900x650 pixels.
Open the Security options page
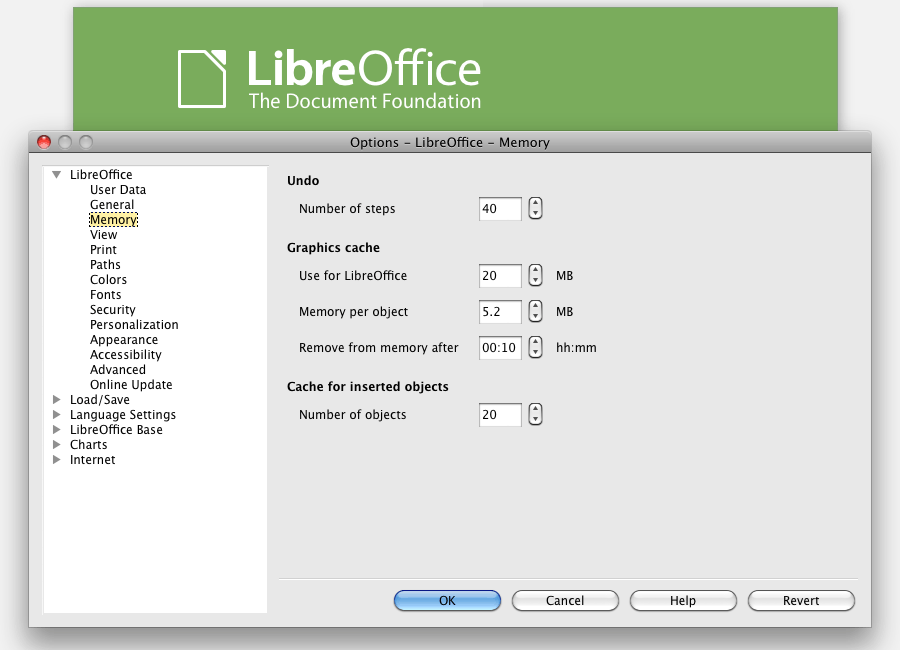tap(112, 309)
